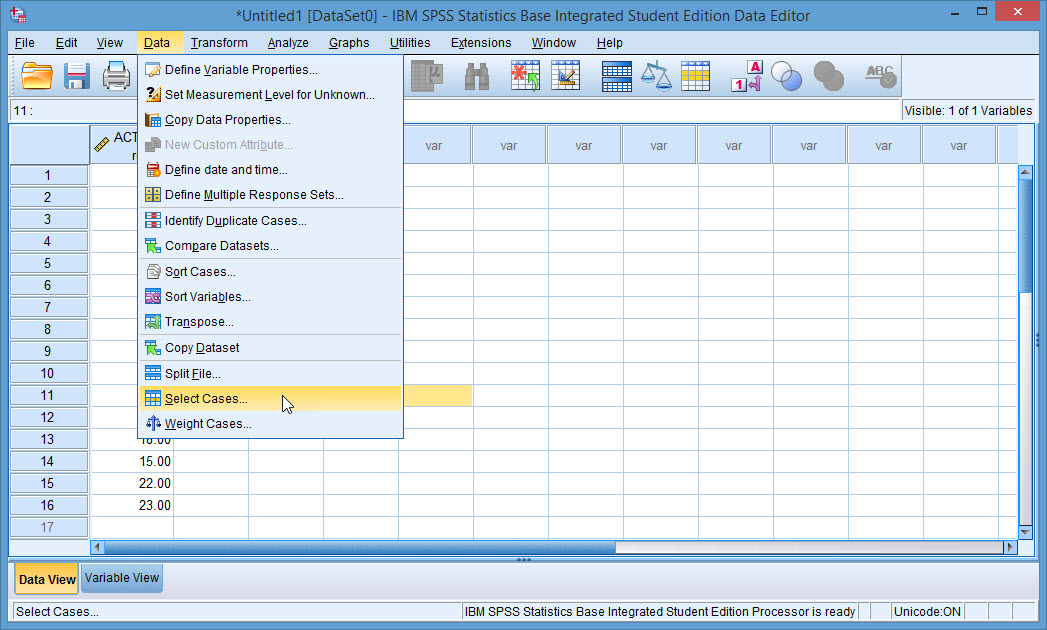Screen dimensions: 1047x630
Task: Click Unicode:ON in the status bar
Action: (x=927, y=611)
